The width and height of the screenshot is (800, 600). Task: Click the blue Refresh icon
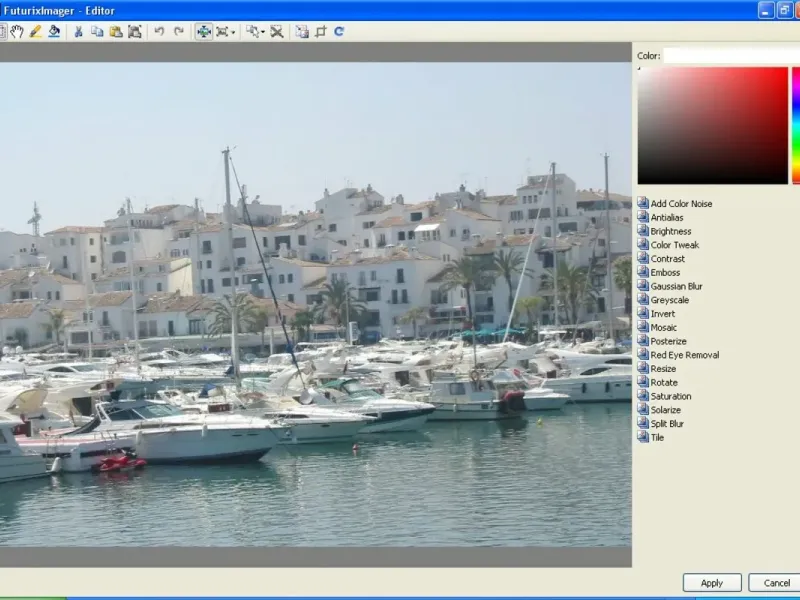point(339,32)
